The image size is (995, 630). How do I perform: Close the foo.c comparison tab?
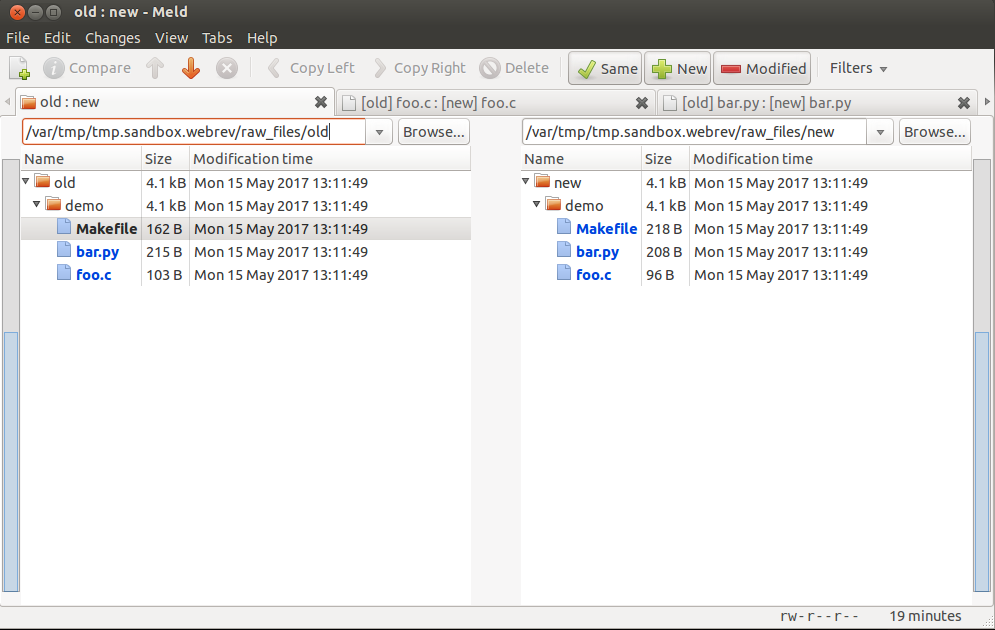point(642,103)
